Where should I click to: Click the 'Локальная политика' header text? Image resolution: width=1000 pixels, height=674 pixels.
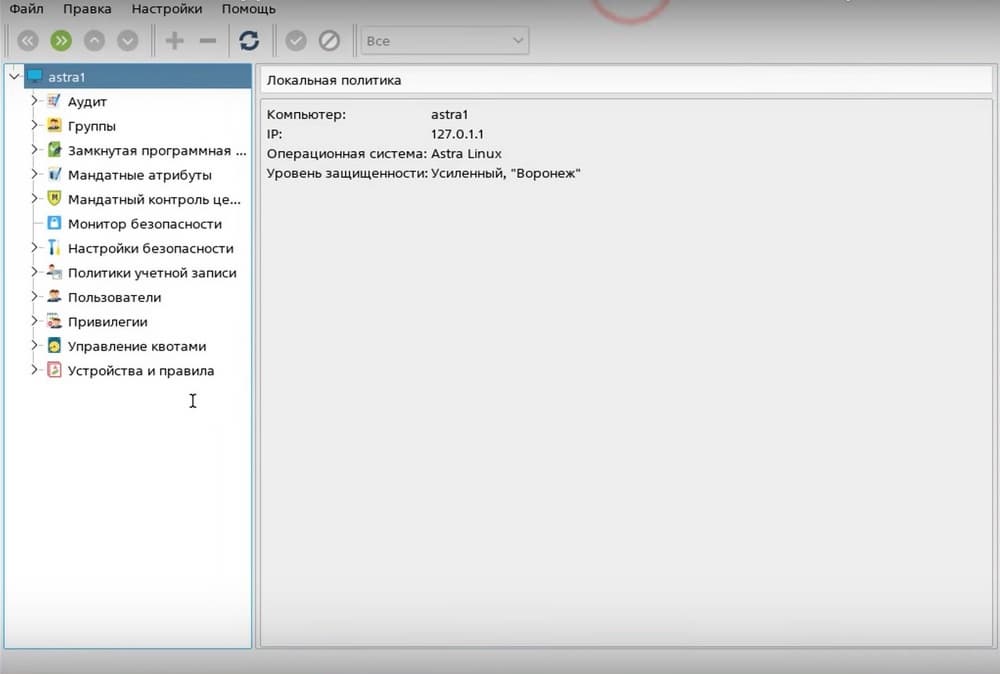coord(334,80)
